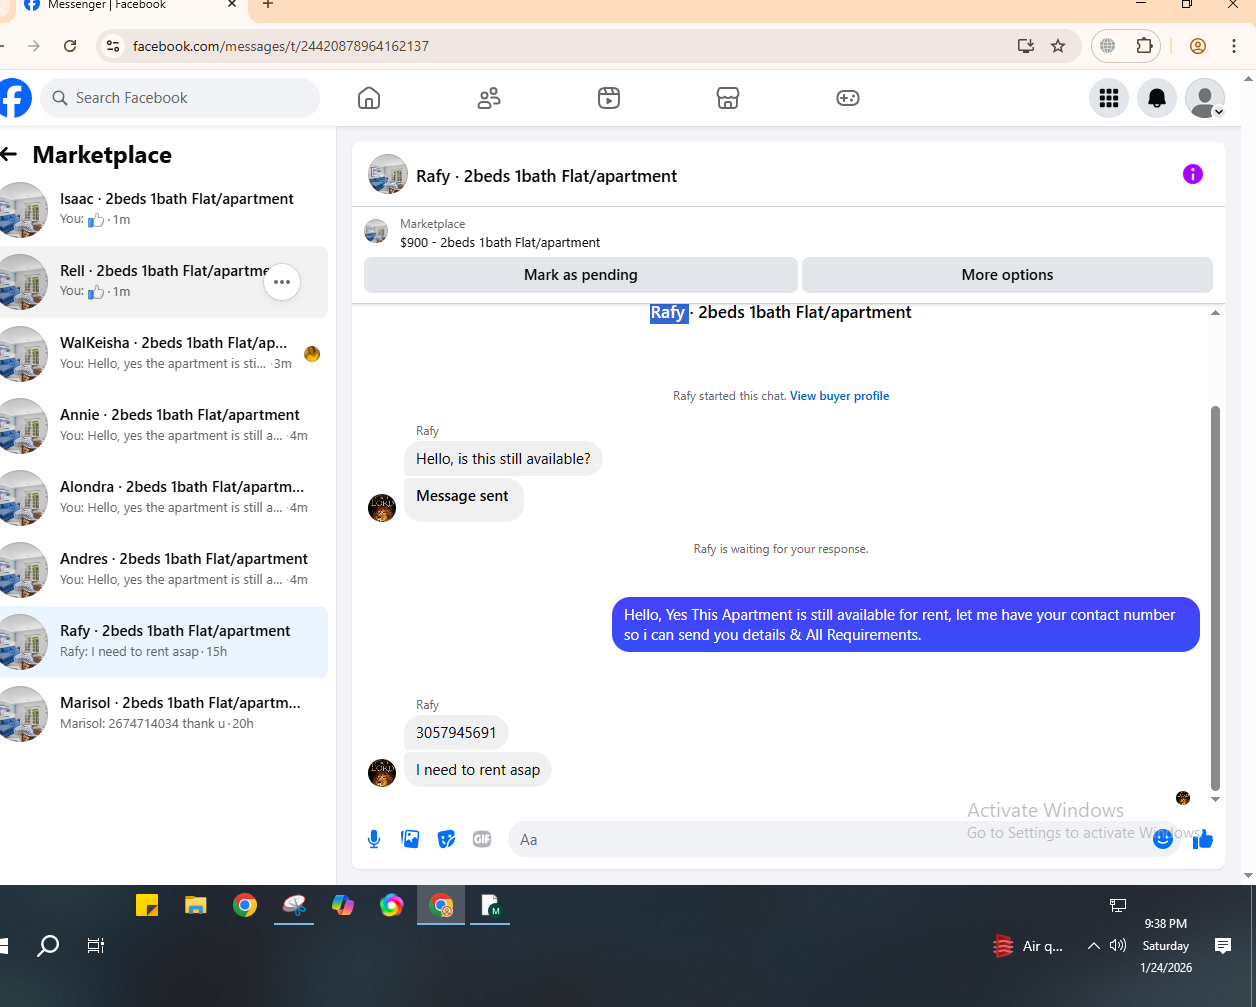
Task: Click the Search Facebook field
Action: (180, 98)
